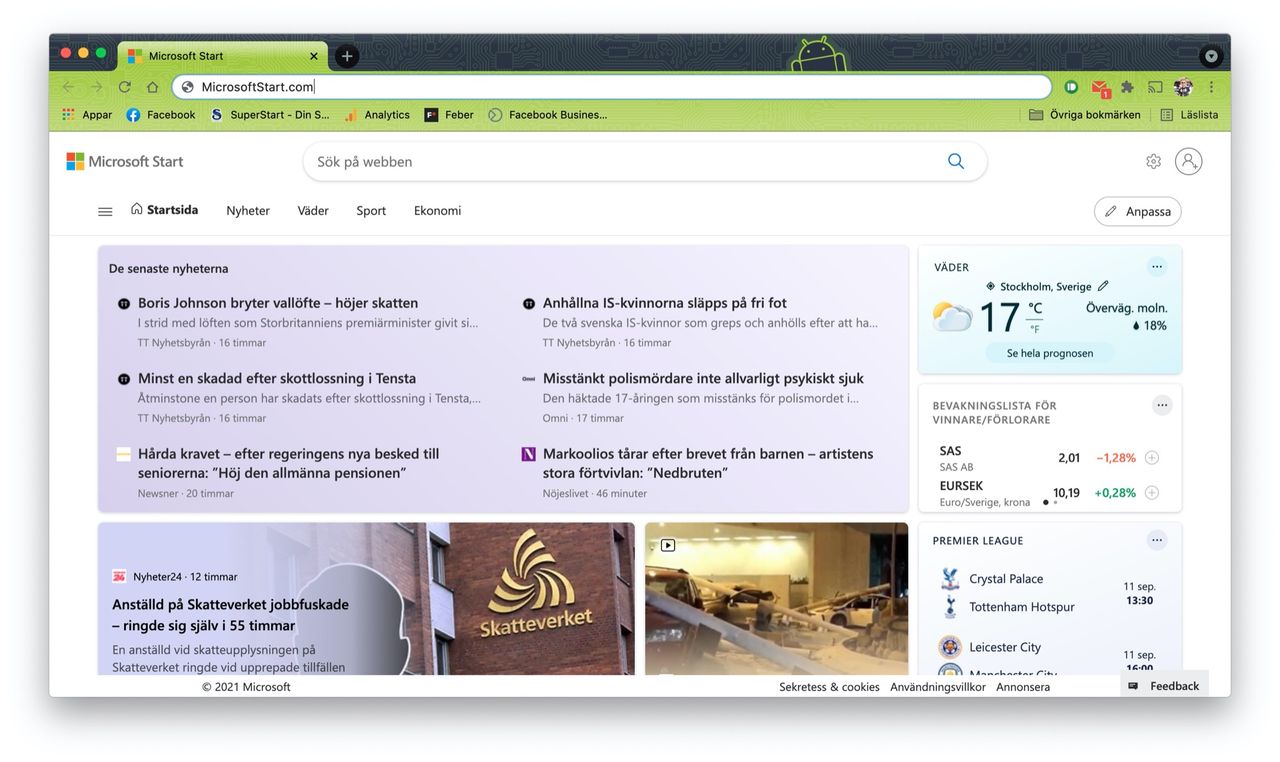1280x762 pixels.
Task: Click the cloudy weather icon
Action: (x=952, y=317)
